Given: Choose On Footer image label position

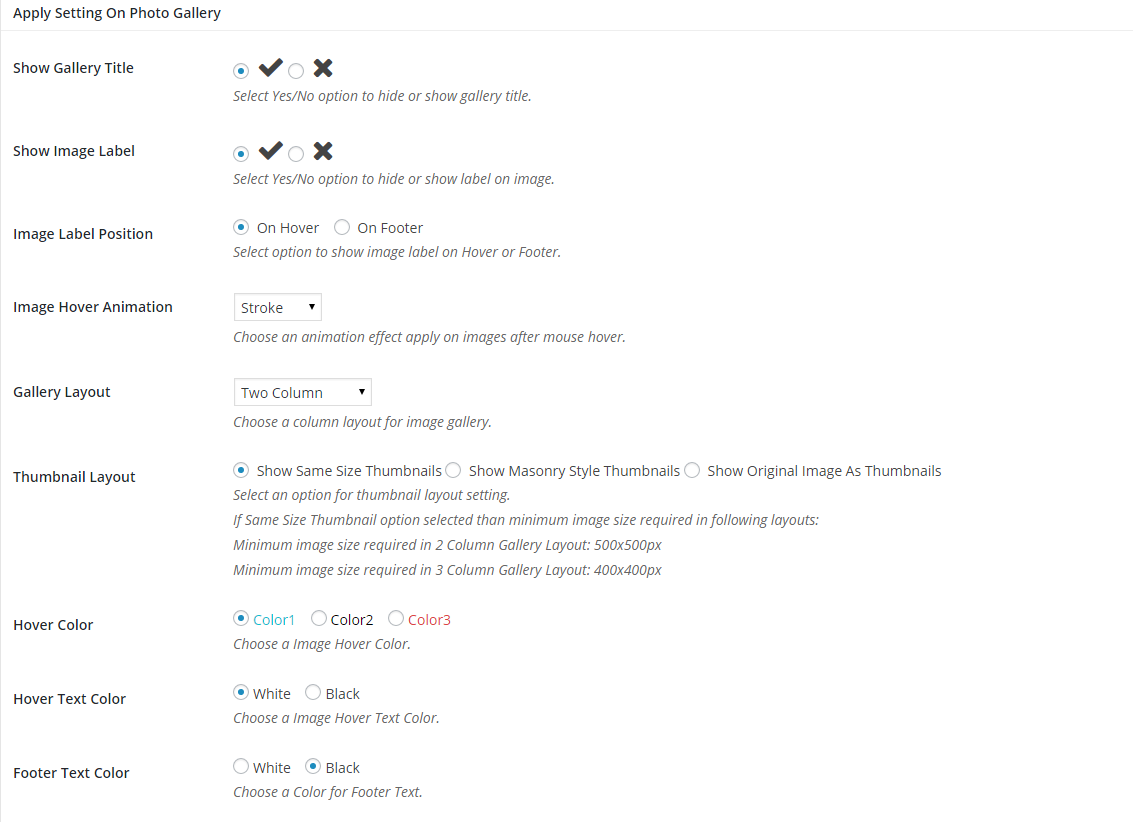Looking at the screenshot, I should tap(342, 227).
